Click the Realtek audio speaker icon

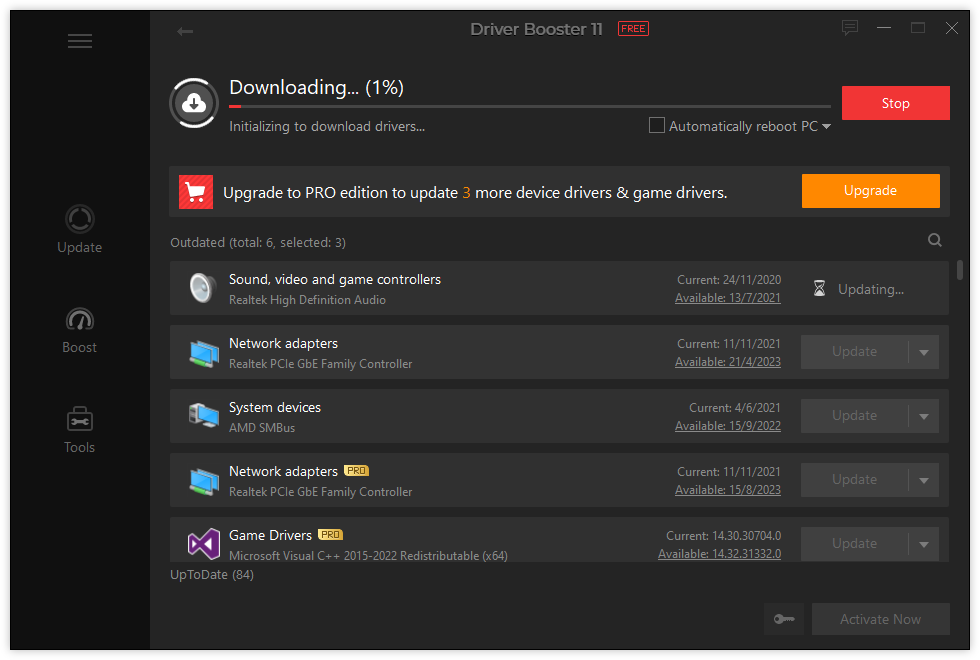pos(202,288)
